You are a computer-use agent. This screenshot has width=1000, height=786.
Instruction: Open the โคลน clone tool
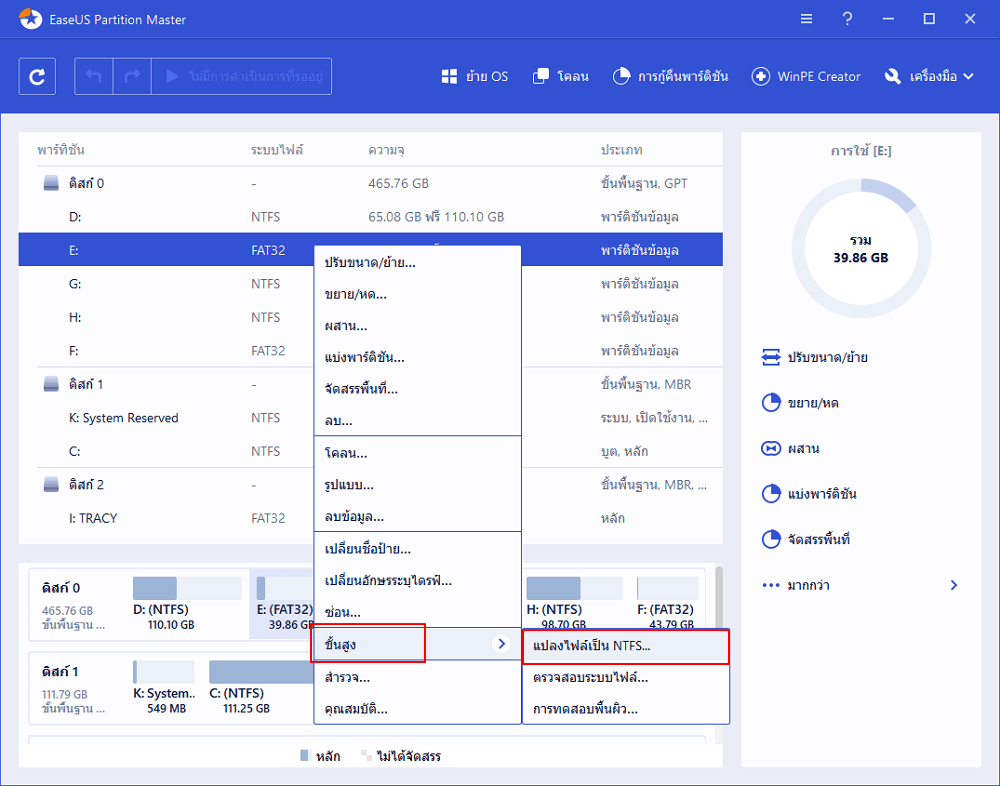click(x=560, y=77)
